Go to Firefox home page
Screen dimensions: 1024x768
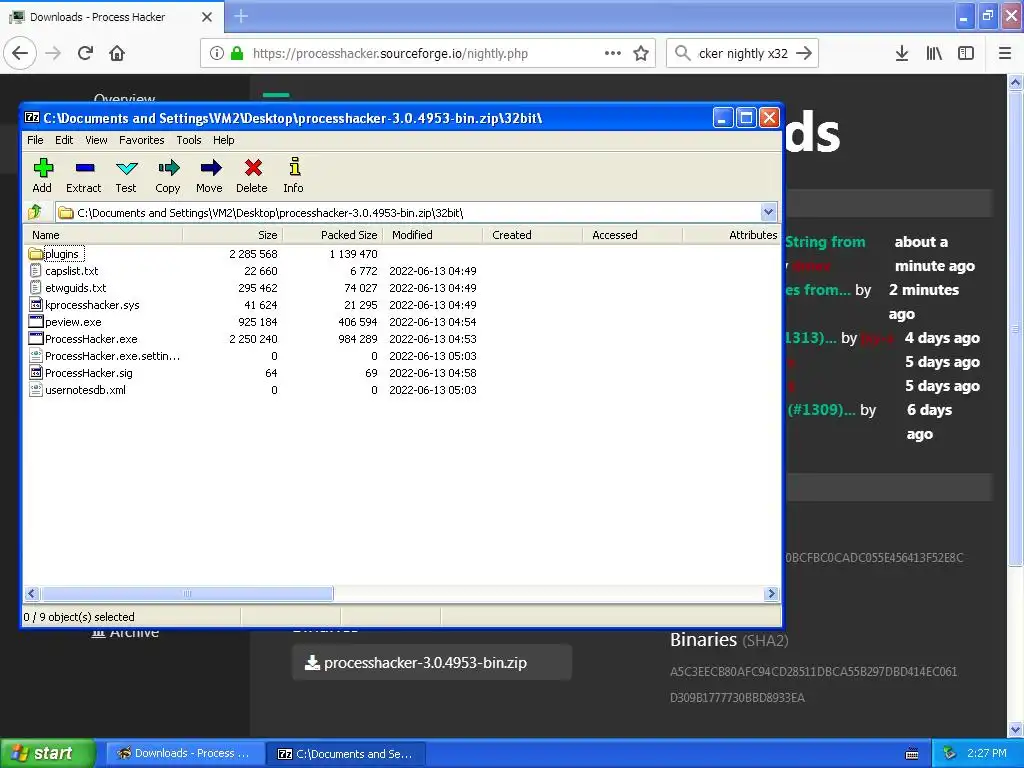click(117, 53)
